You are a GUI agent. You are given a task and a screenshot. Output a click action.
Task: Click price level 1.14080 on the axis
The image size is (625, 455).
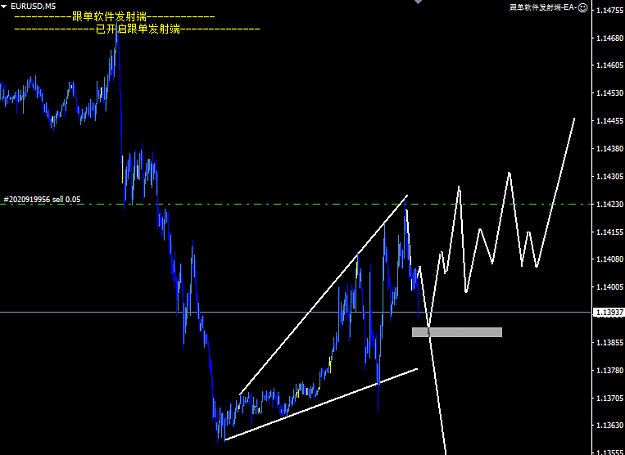point(609,259)
